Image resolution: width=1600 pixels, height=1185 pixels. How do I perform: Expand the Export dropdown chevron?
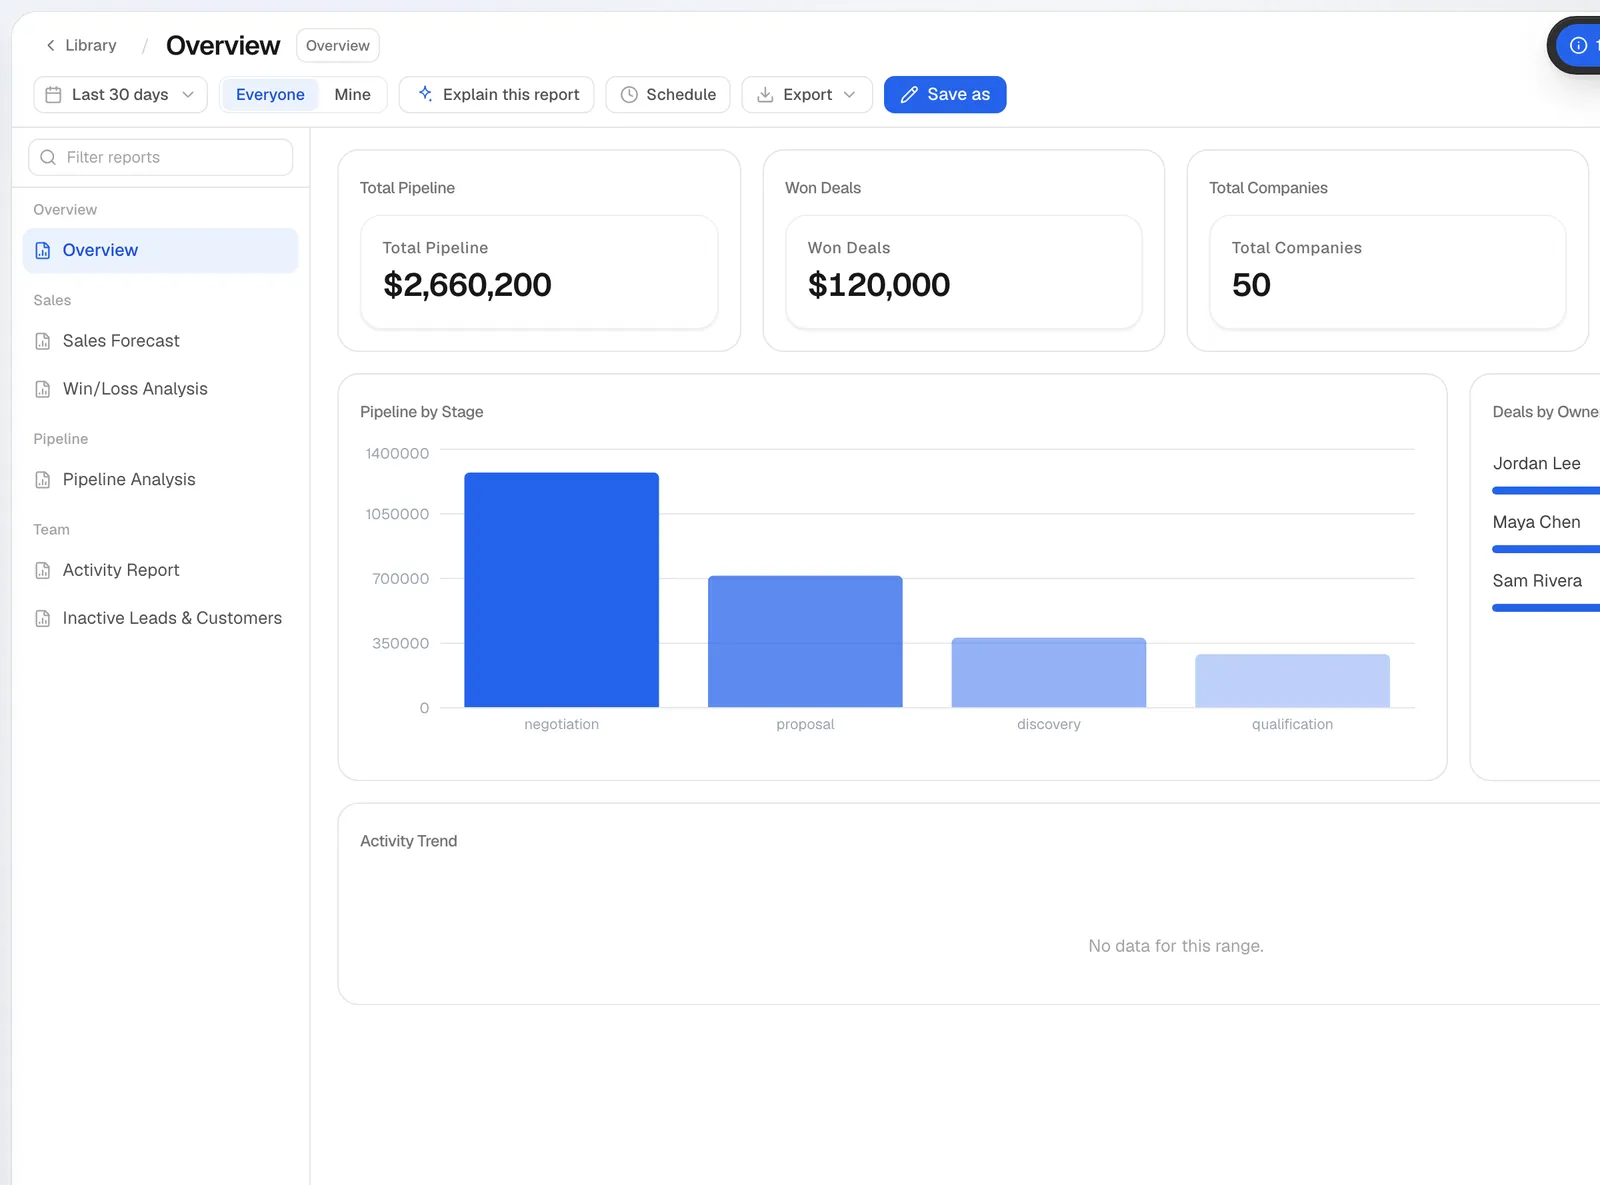[850, 94]
